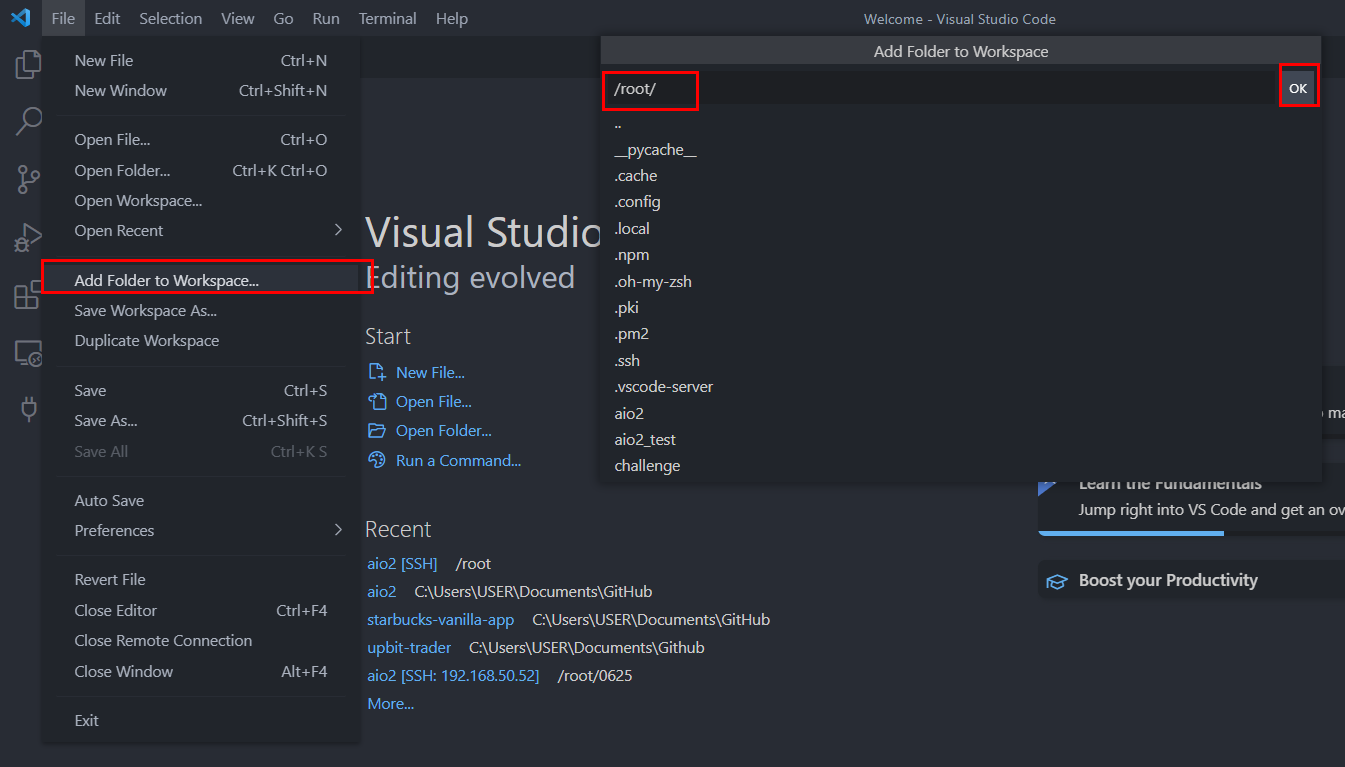Image resolution: width=1345 pixels, height=767 pixels.
Task: Select the .oh-my-zsh folder entry
Action: tap(960, 281)
